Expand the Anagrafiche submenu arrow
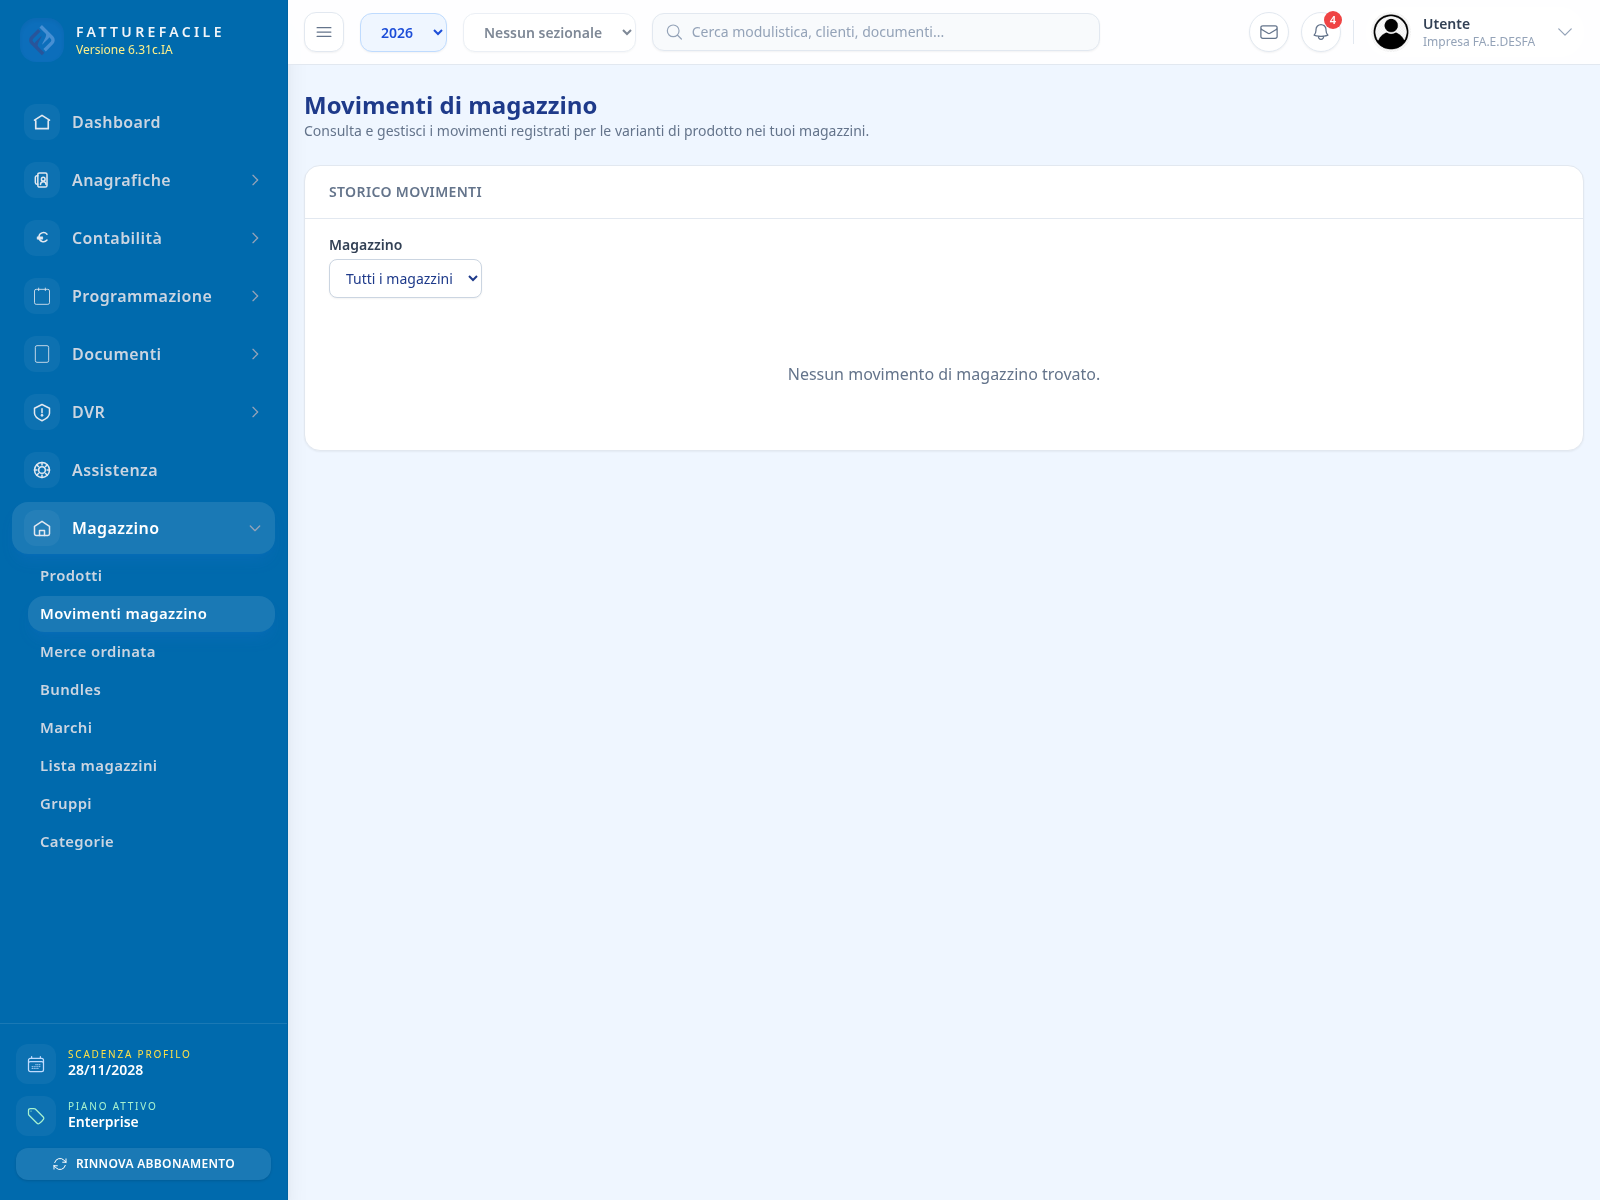 [255, 180]
